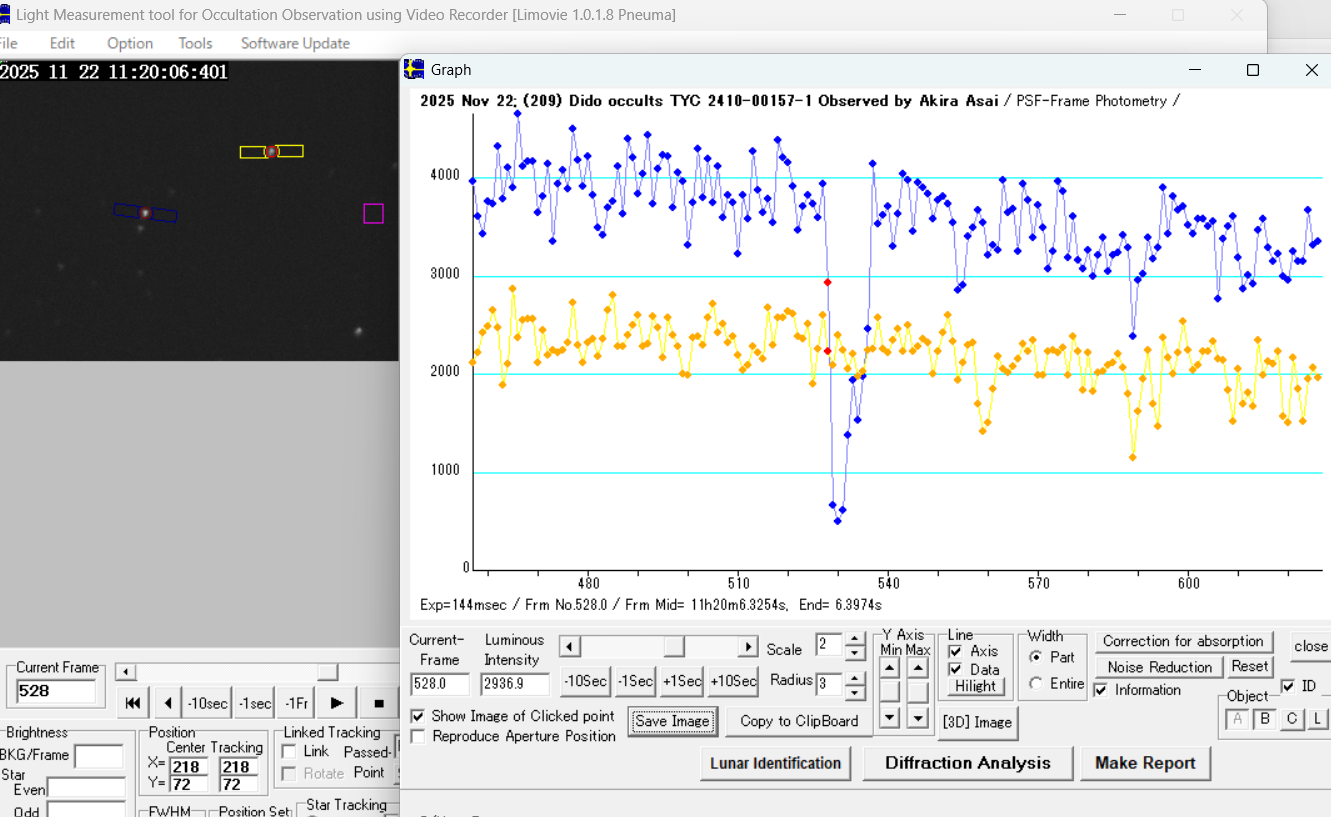Click graph scrollbar right arrow

click(747, 647)
